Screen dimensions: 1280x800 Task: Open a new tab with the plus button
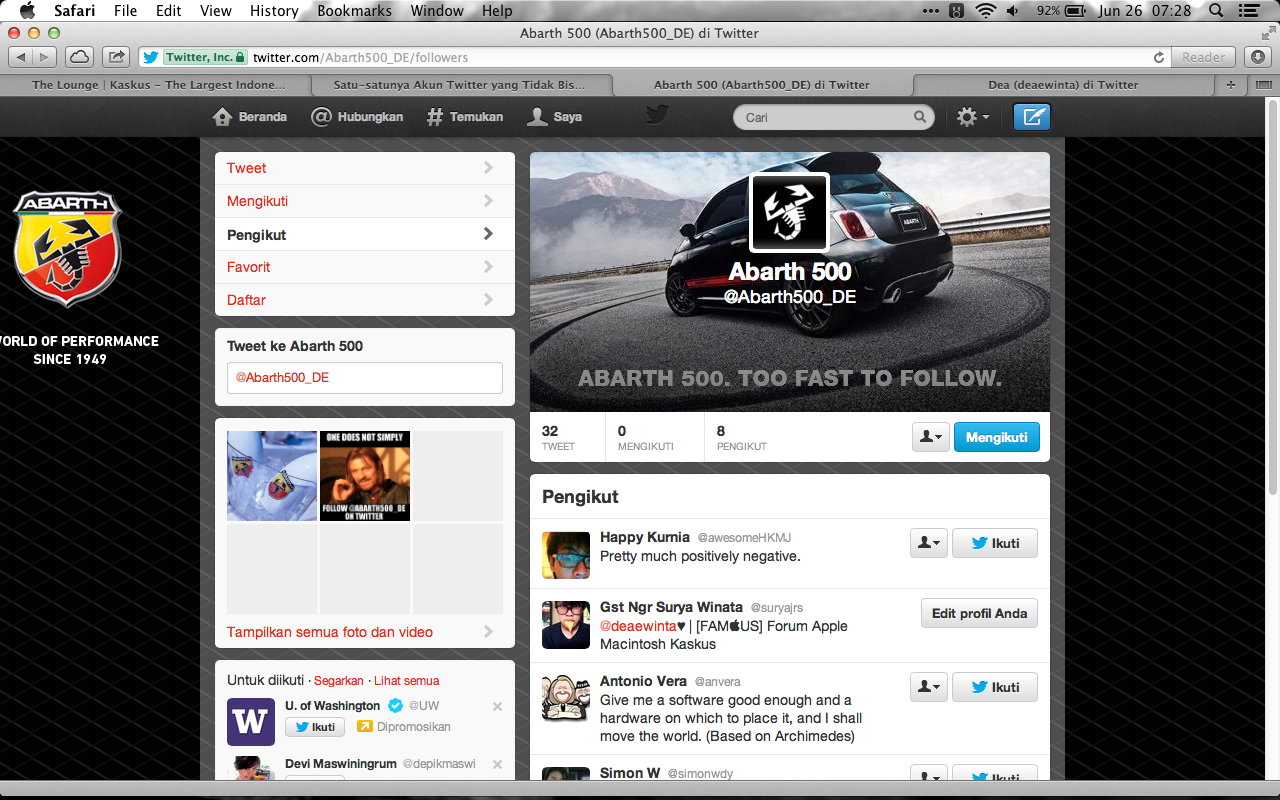click(x=1230, y=85)
